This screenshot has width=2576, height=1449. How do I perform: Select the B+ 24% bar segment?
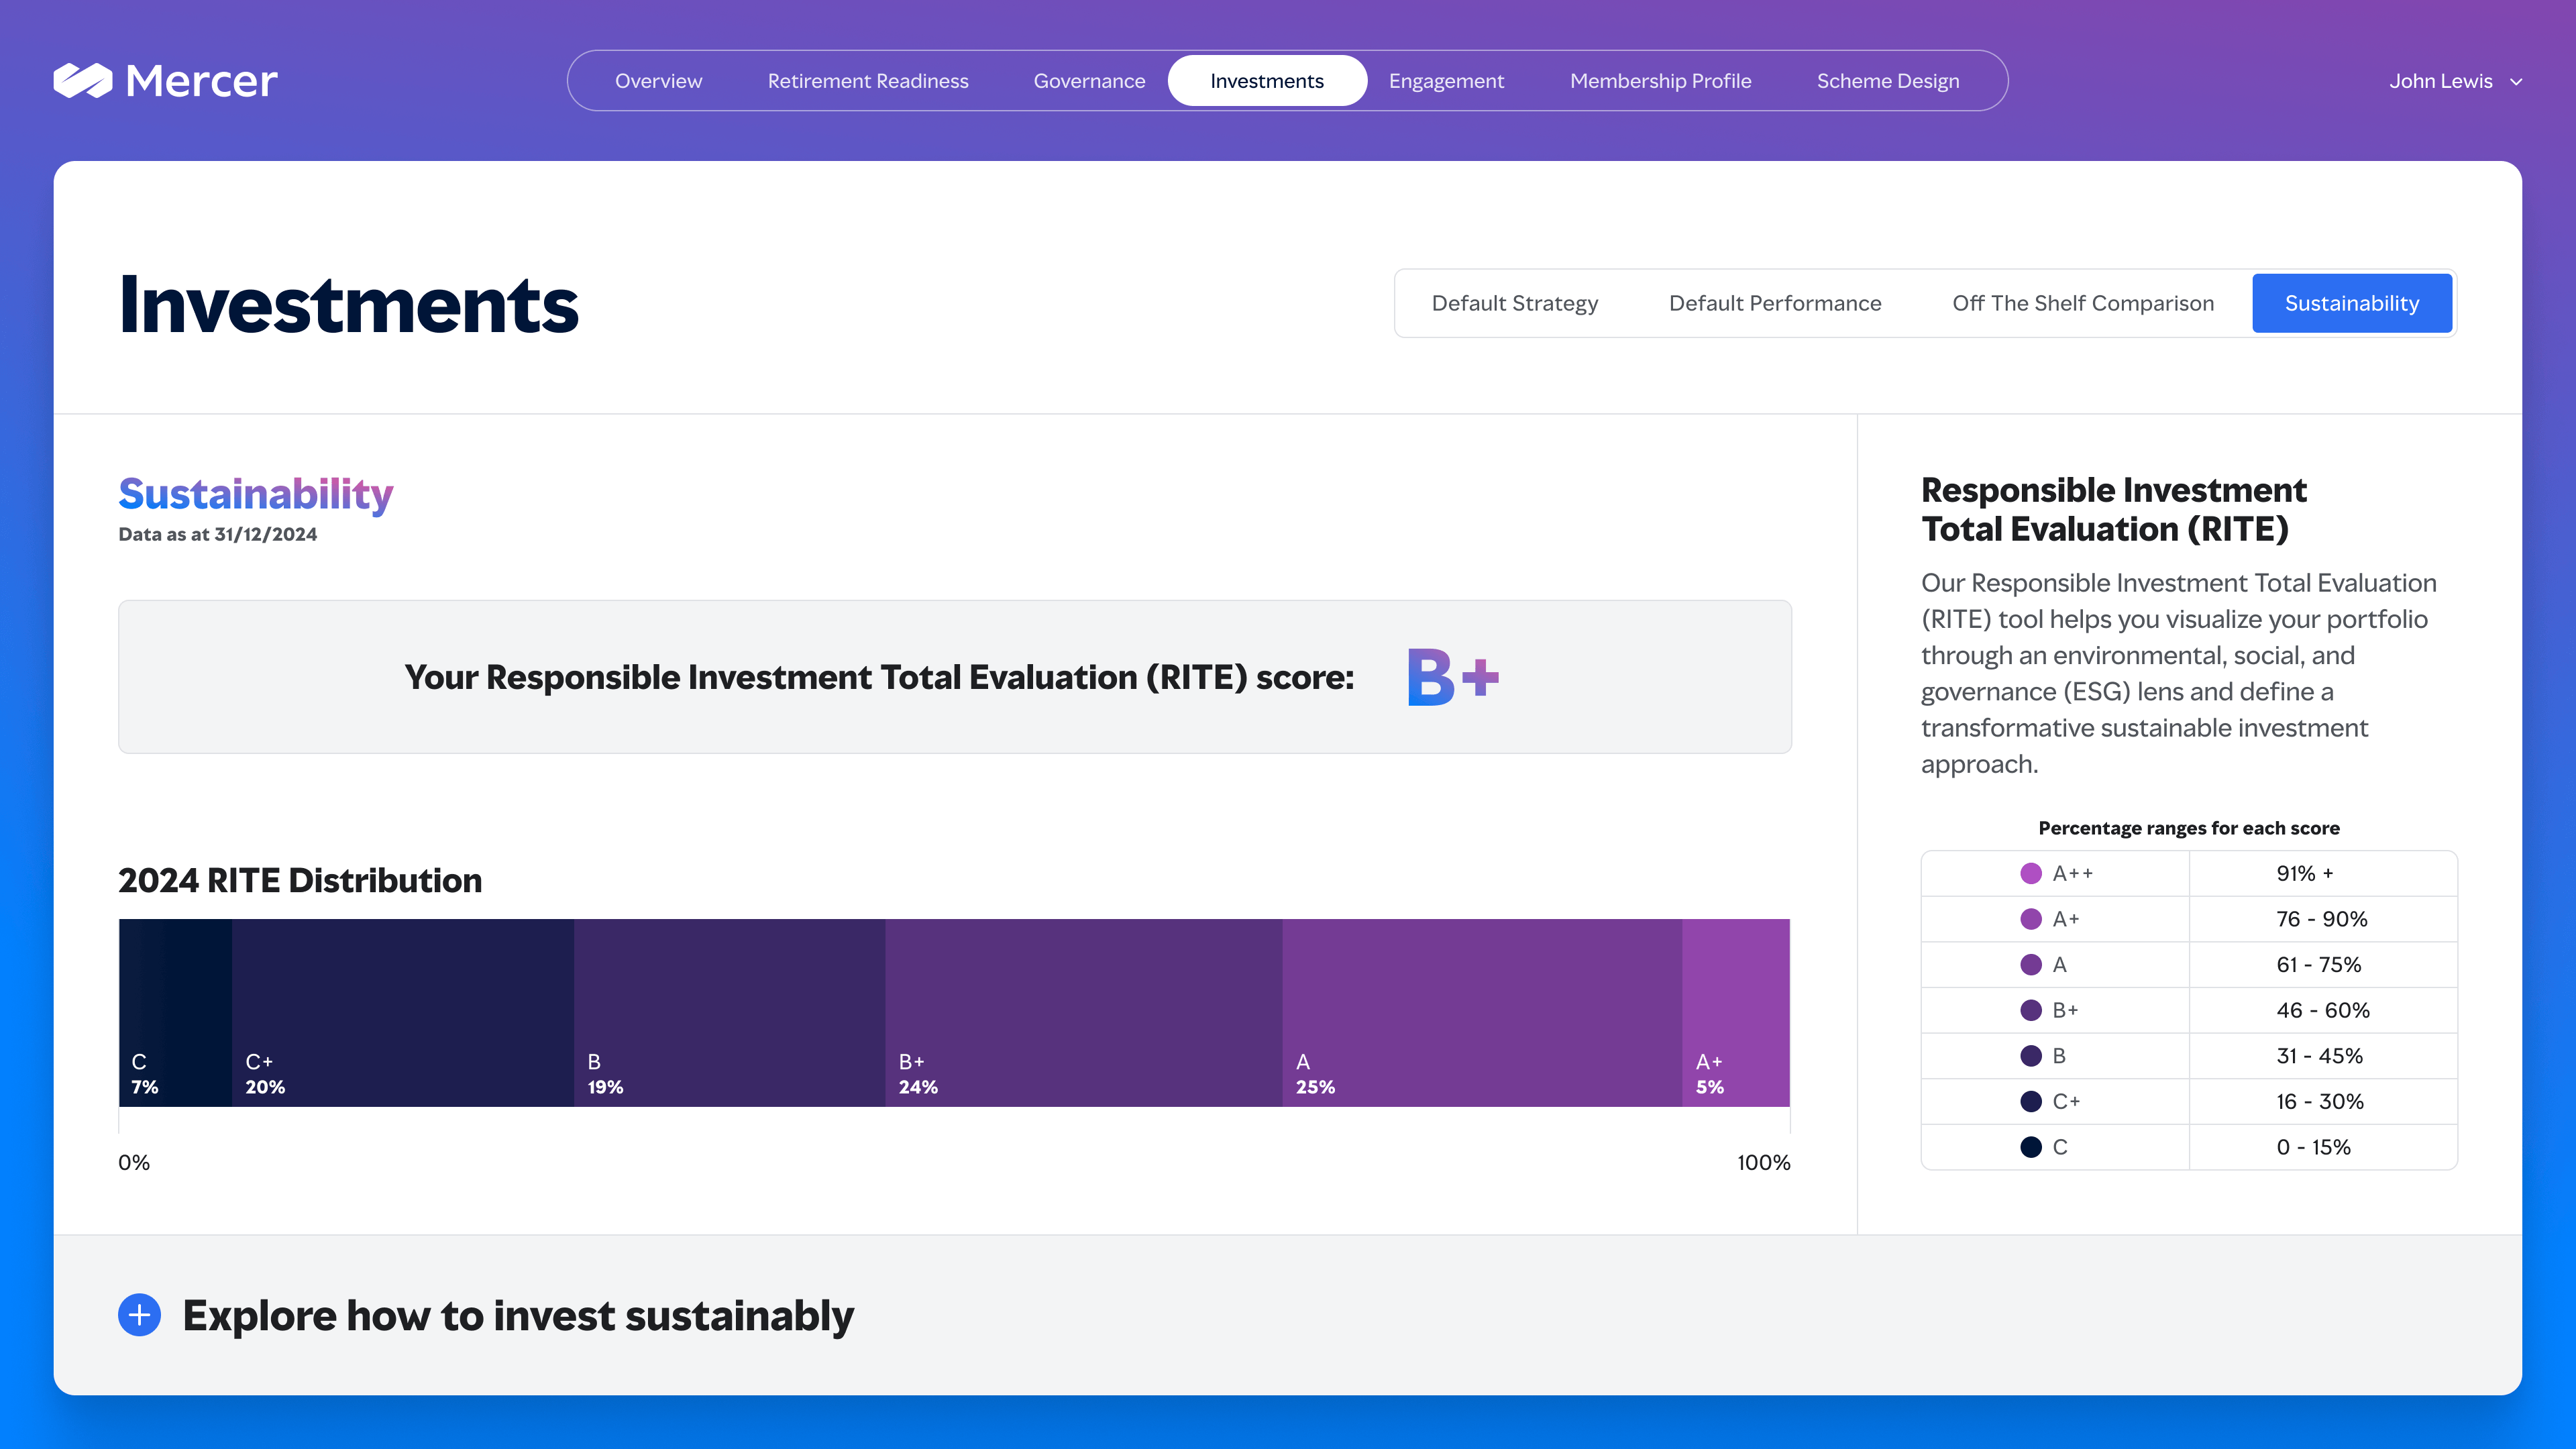click(1083, 1012)
